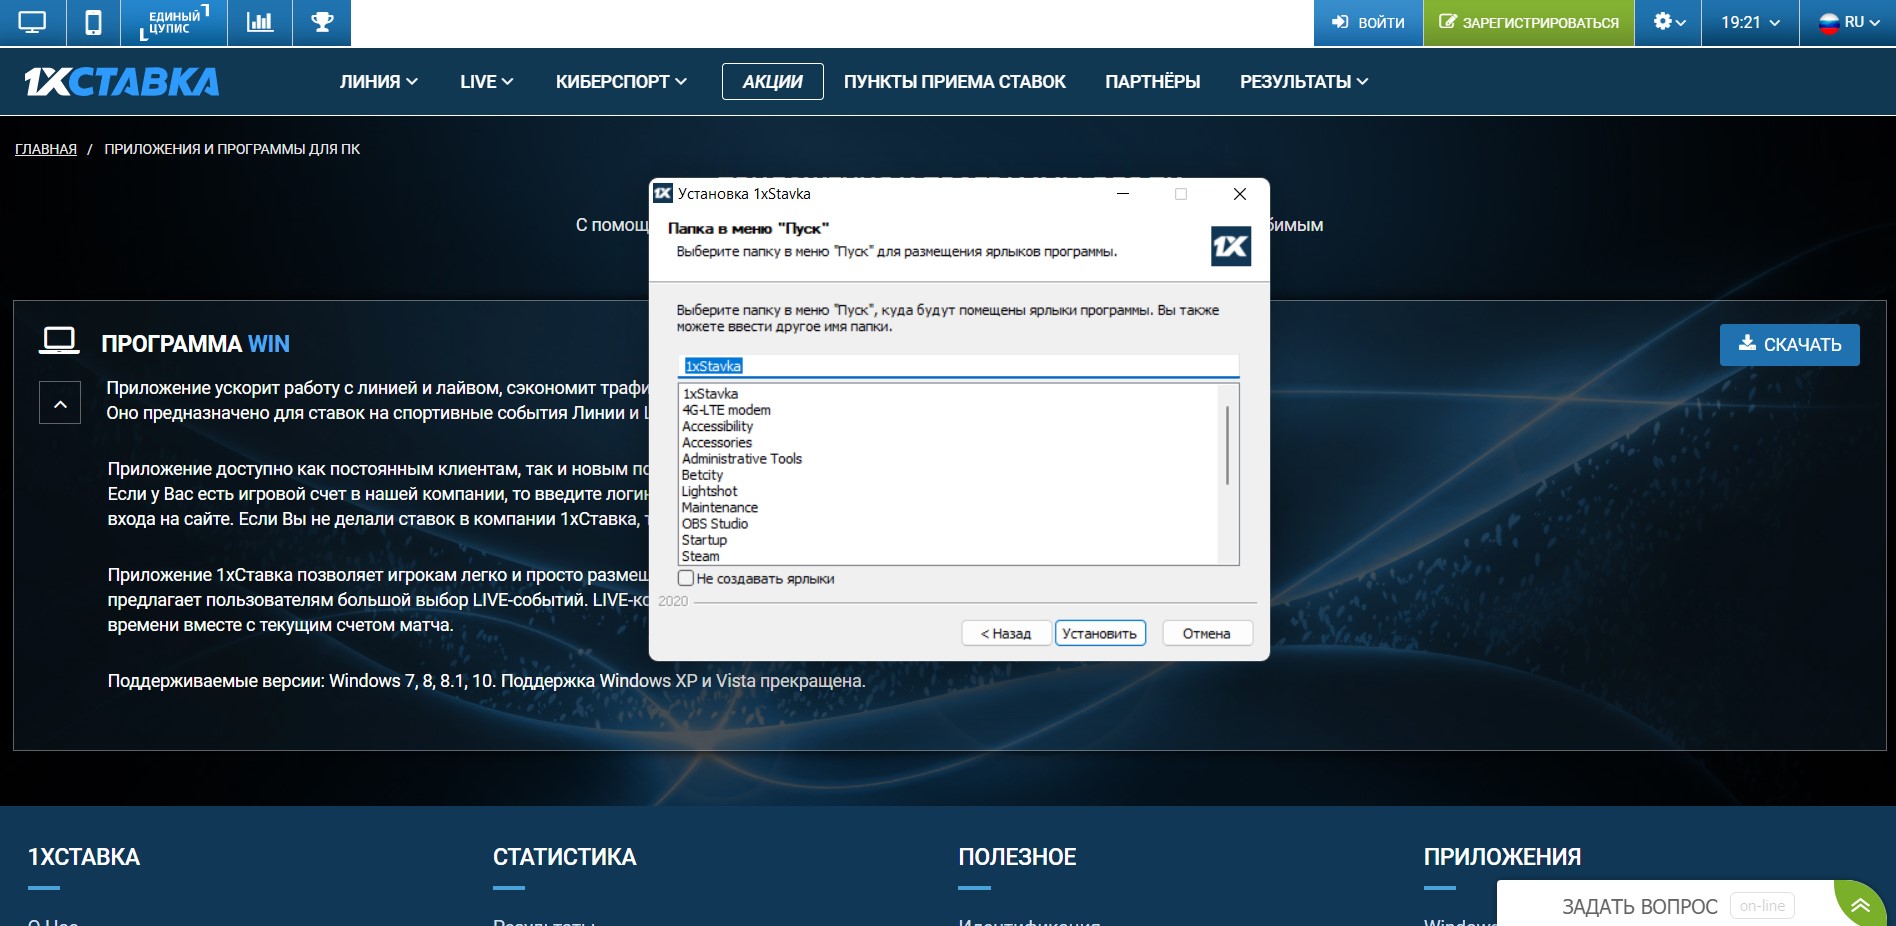Click the 1XСТАВКА site logo
The image size is (1896, 926).
[x=122, y=82]
